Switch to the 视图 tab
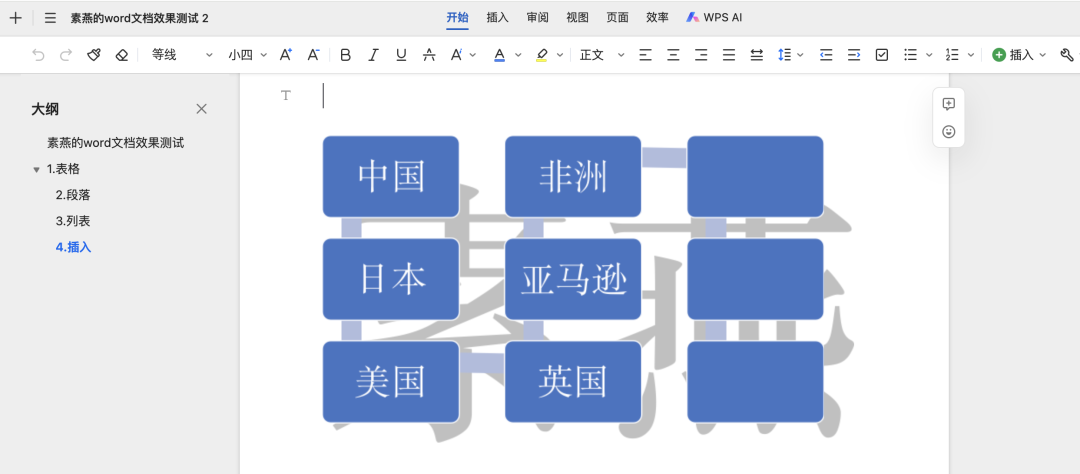Viewport: 1080px width, 474px height. tap(577, 18)
